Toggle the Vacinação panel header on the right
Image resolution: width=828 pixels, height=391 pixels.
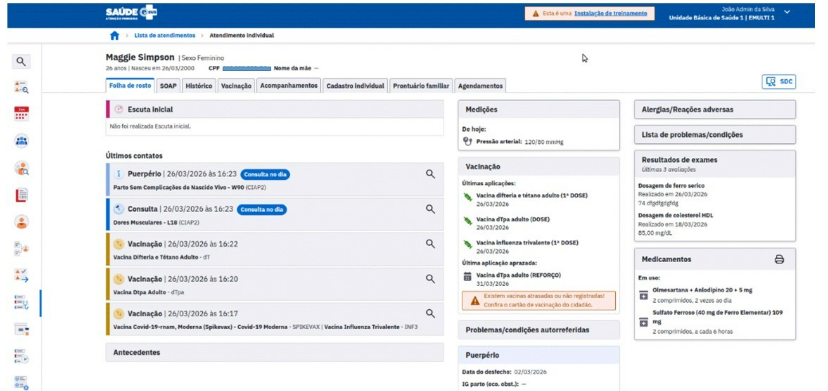(539, 166)
